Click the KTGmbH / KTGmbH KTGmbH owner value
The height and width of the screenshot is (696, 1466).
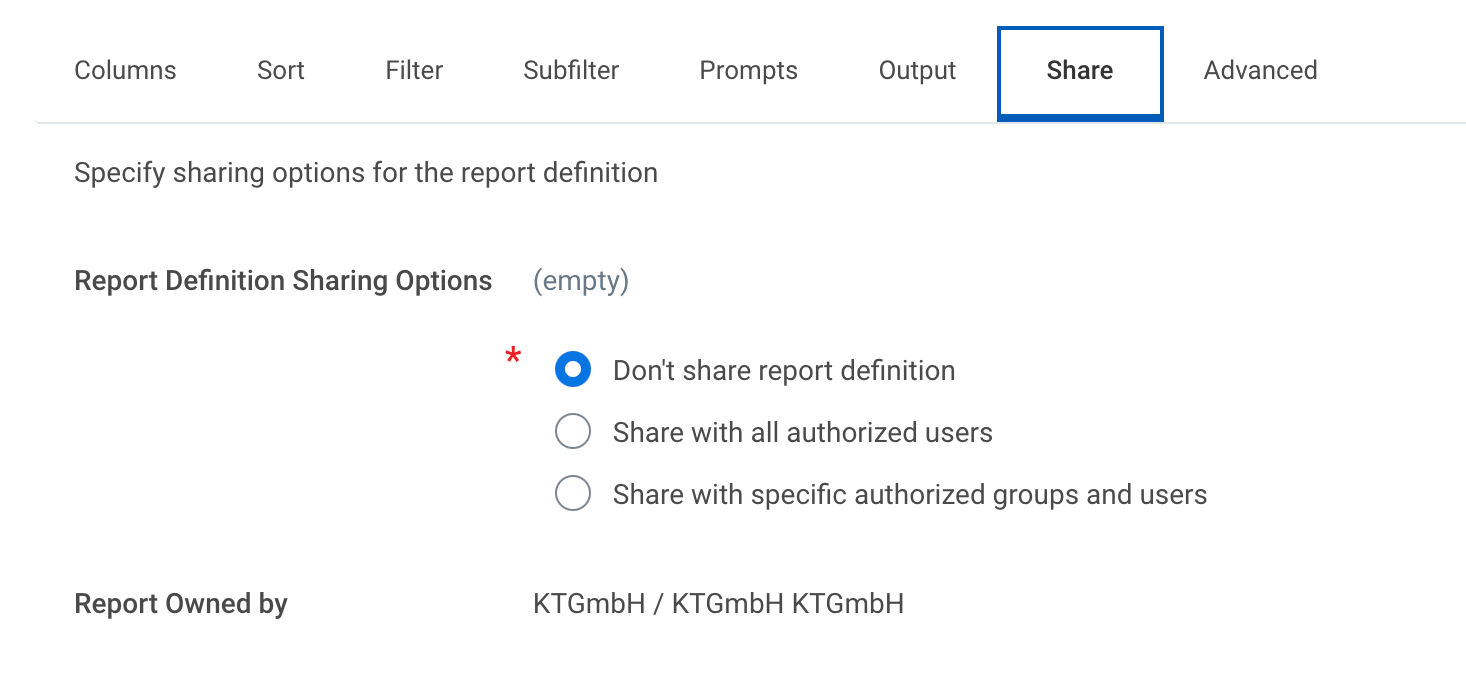pos(718,604)
